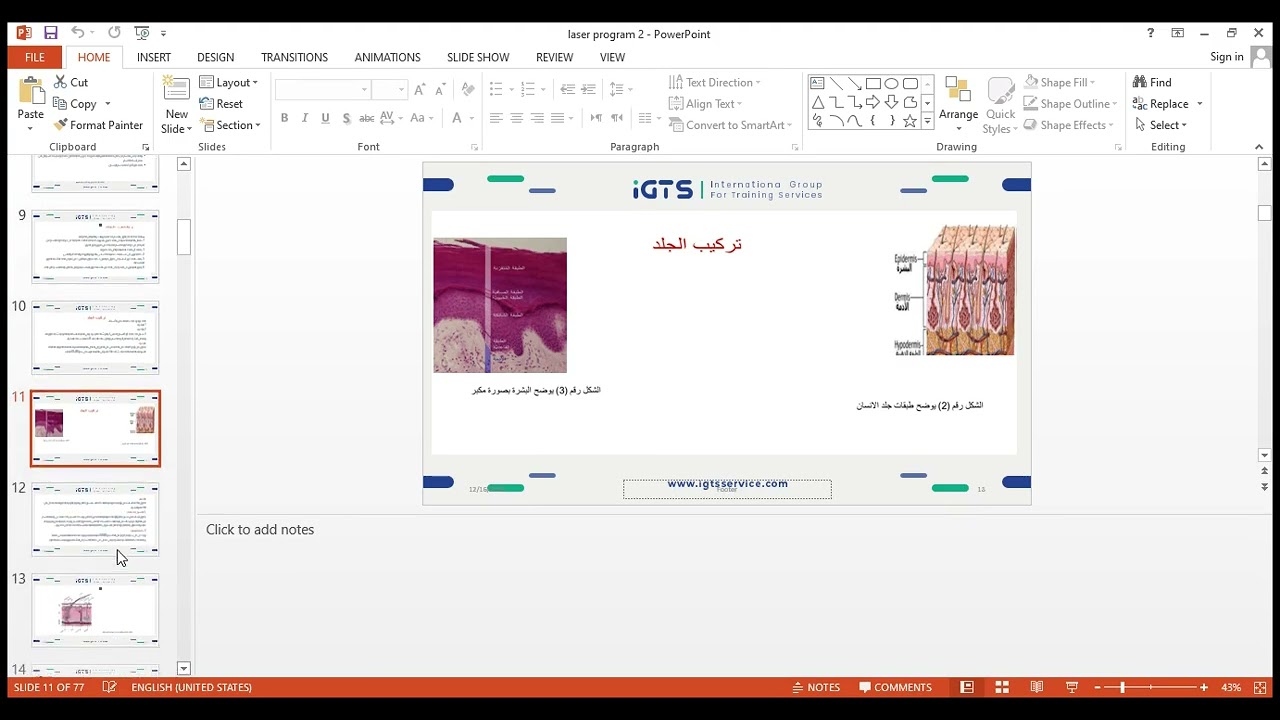This screenshot has height=720, width=1280.
Task: Open the Section dropdown
Action: point(231,125)
